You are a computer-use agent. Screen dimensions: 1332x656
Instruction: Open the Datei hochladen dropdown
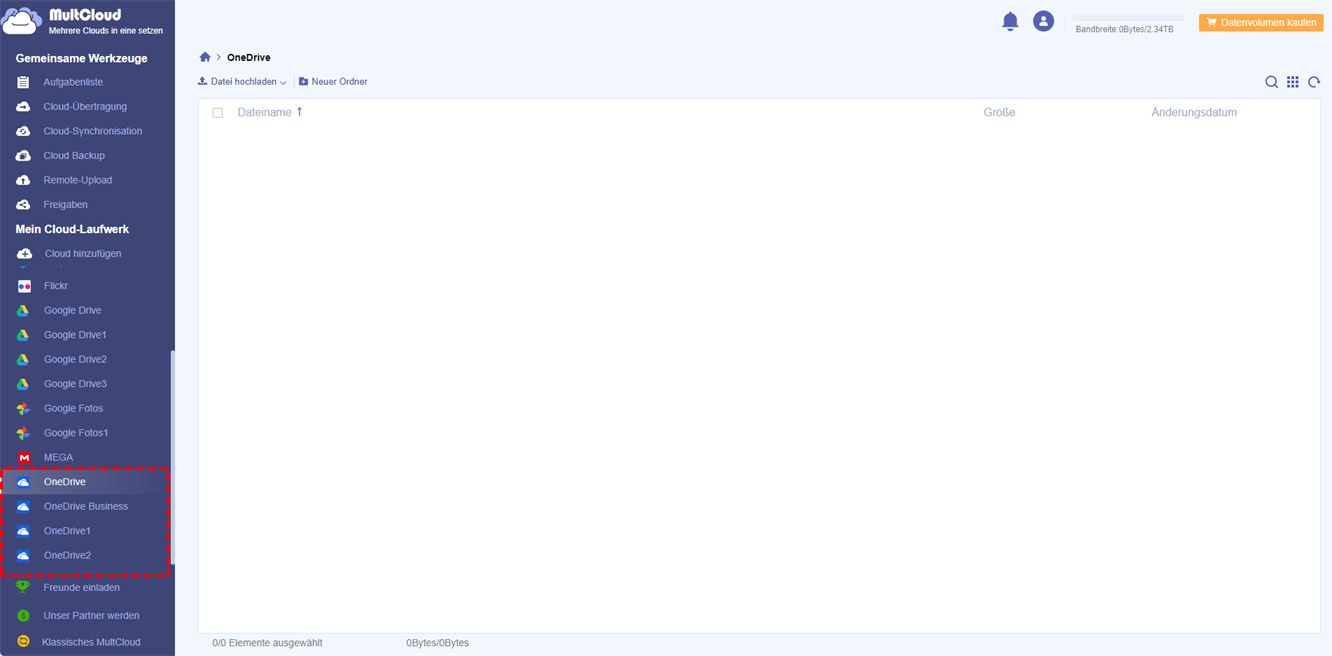tap(242, 82)
